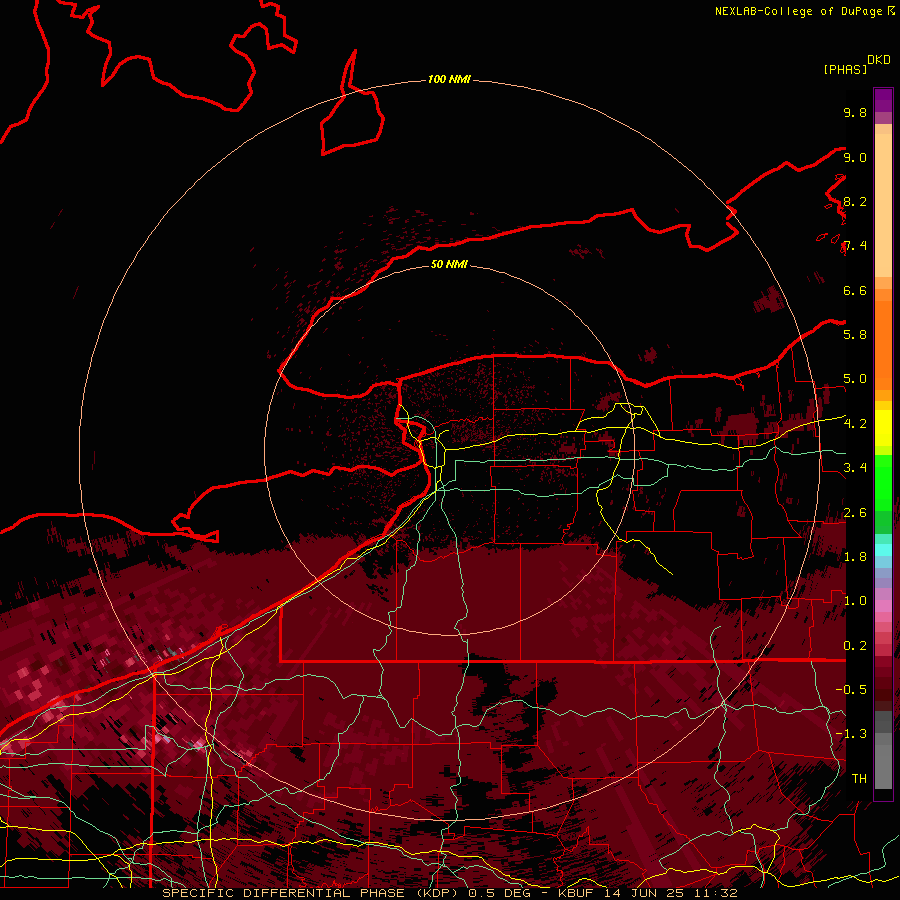
Task: Click the bright green segment of the color bar
Action: pyautogui.click(x=883, y=482)
